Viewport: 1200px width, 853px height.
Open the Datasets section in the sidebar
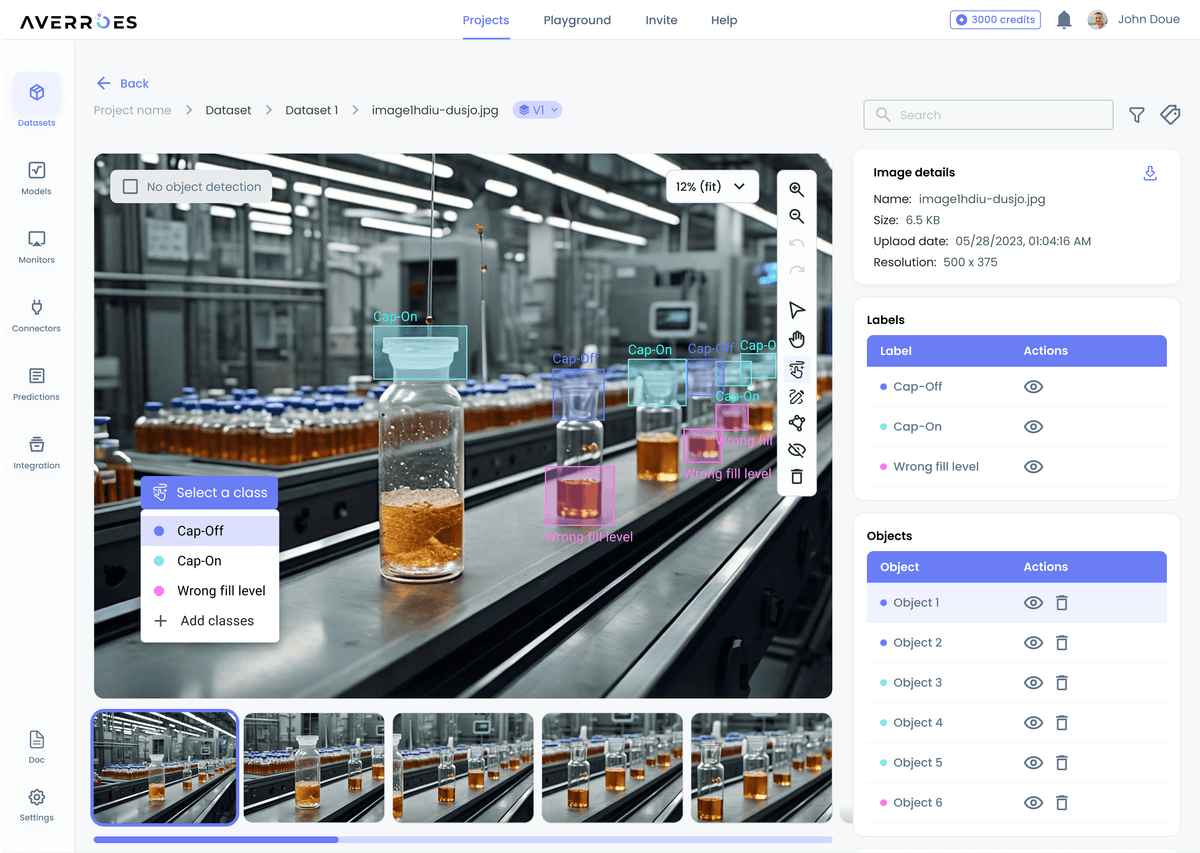pos(36,100)
